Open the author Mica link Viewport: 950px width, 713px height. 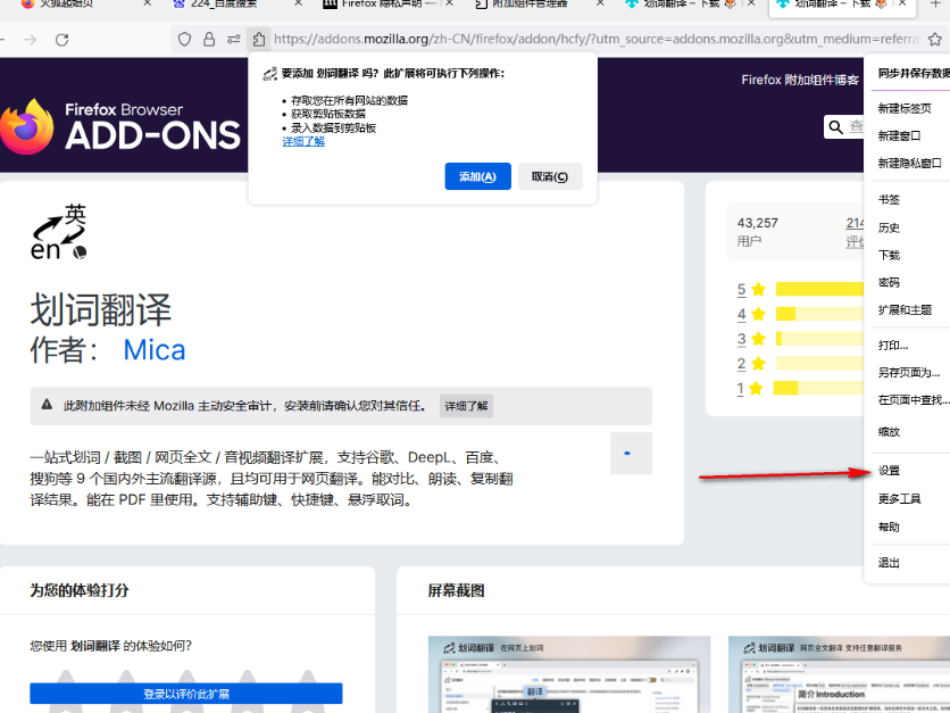tap(154, 350)
